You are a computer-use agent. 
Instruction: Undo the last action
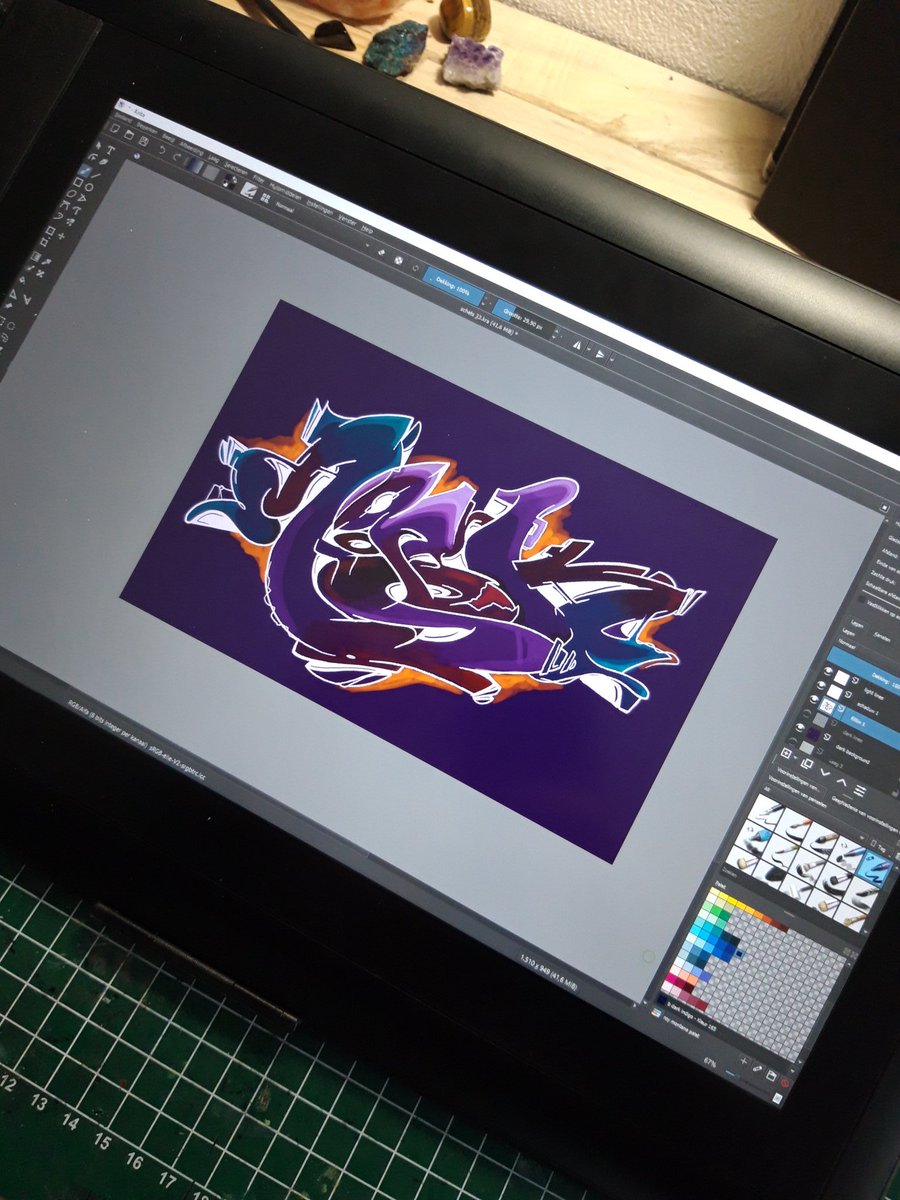point(162,150)
